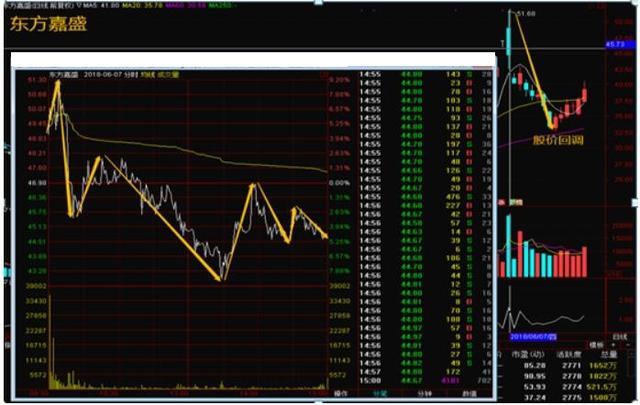Click the 市盈(动) column header
Viewport: 640px width, 405px height.
tap(525, 353)
